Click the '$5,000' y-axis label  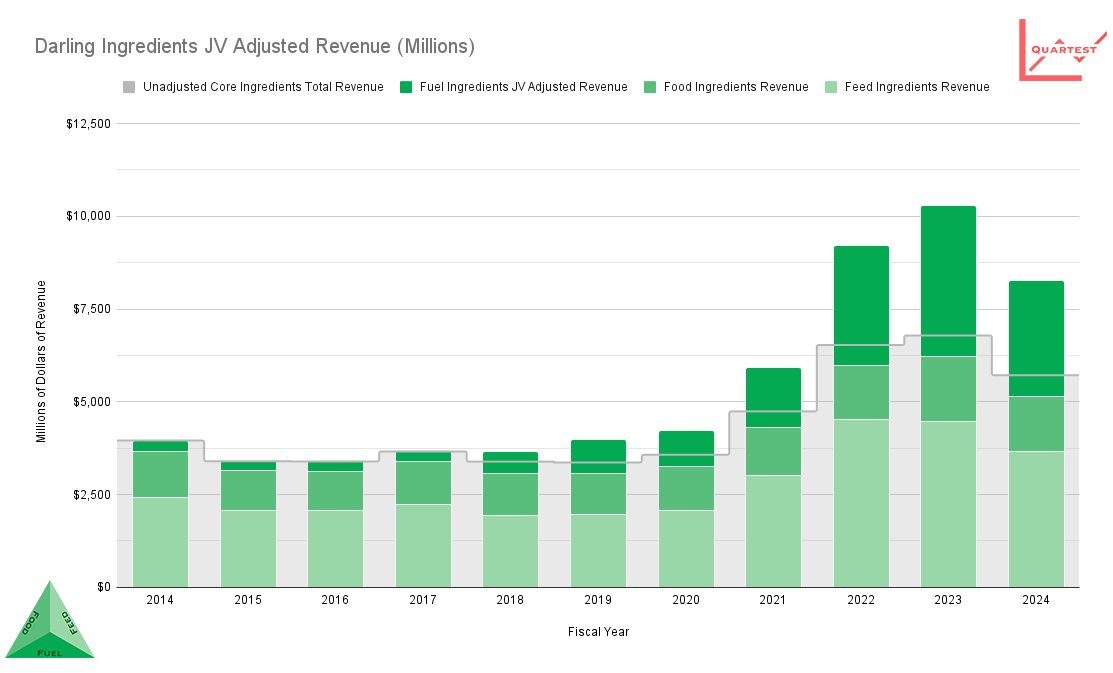point(92,402)
